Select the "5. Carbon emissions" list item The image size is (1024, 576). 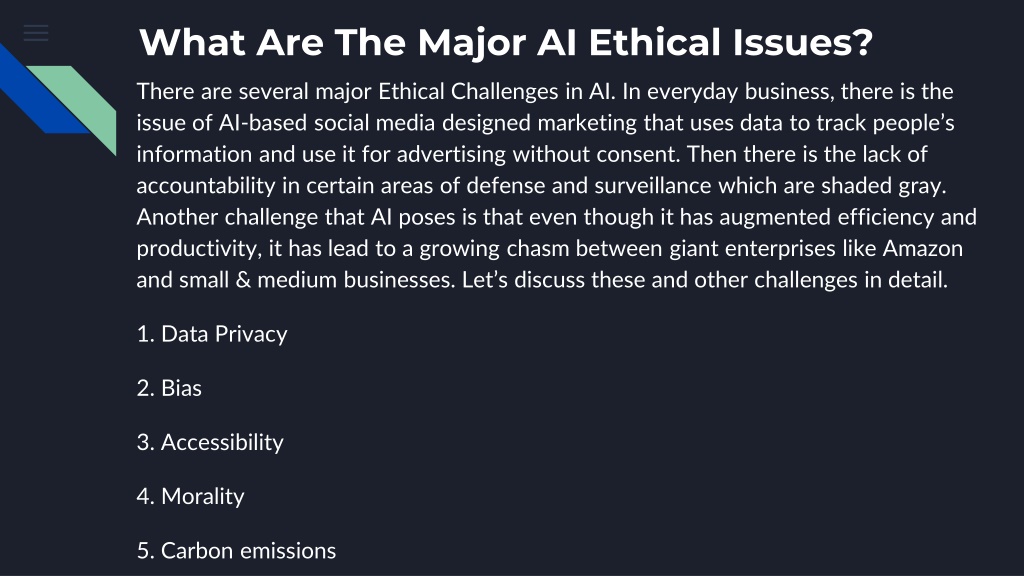(236, 551)
